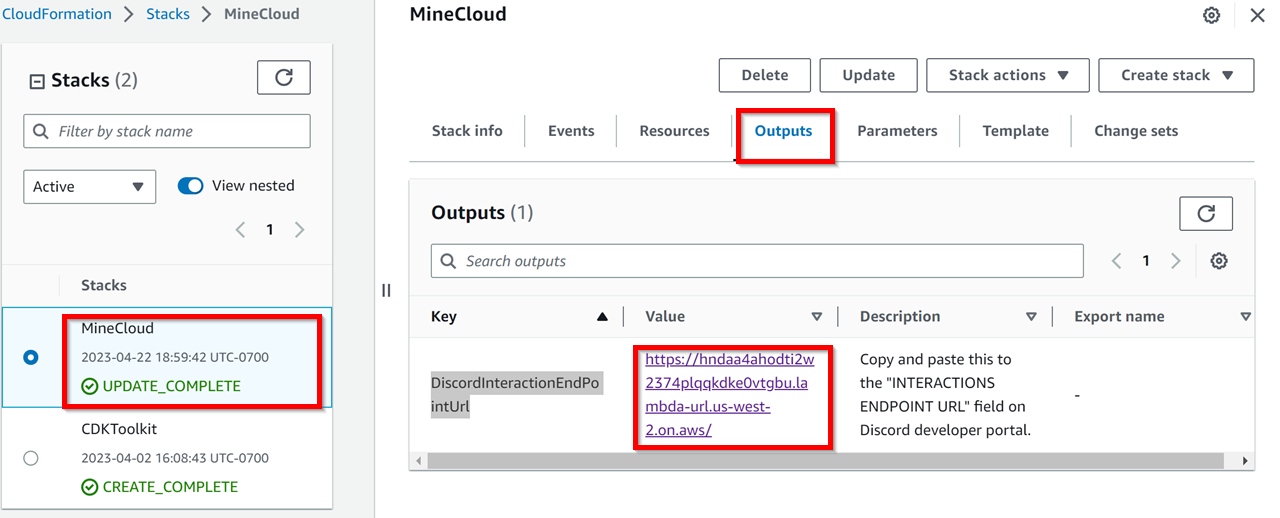This screenshot has width=1280, height=518.
Task: Click the Outputs table horizontal scrollbar
Action: point(826,461)
